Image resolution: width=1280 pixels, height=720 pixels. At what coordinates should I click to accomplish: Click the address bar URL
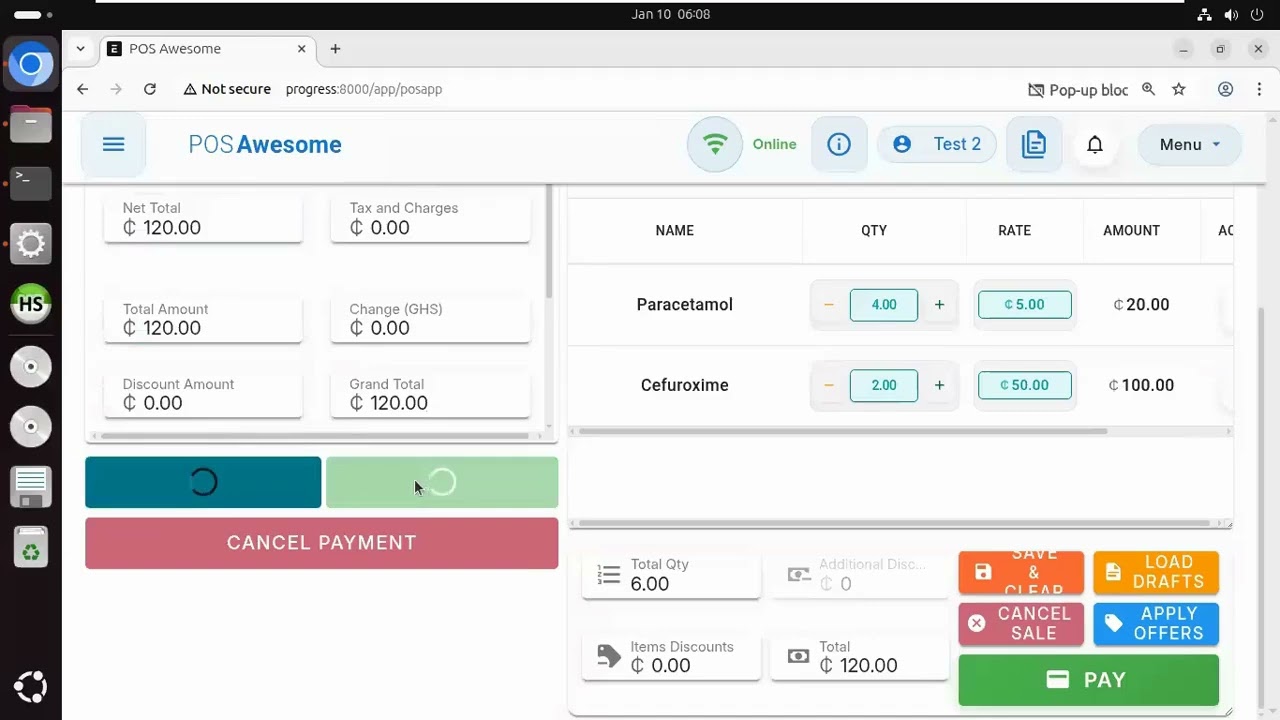pyautogui.click(x=364, y=89)
